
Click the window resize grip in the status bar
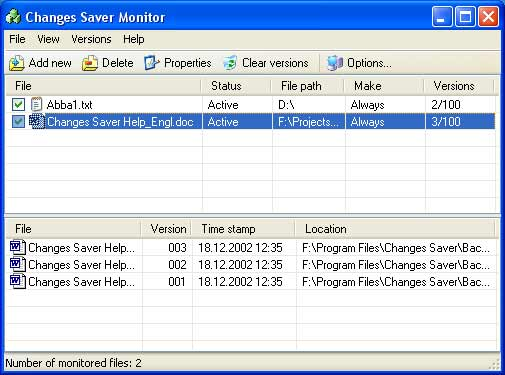tap(494, 364)
